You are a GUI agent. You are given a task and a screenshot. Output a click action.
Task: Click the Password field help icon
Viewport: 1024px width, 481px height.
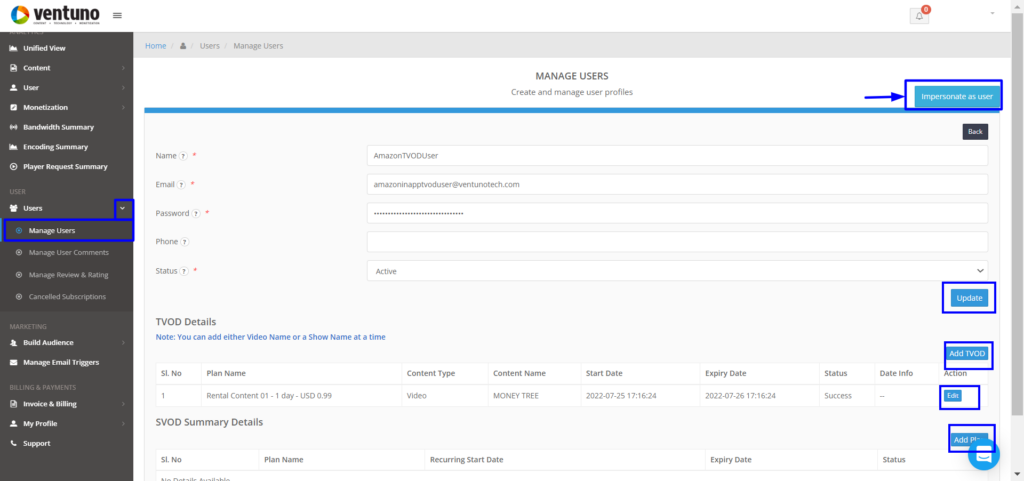196,213
